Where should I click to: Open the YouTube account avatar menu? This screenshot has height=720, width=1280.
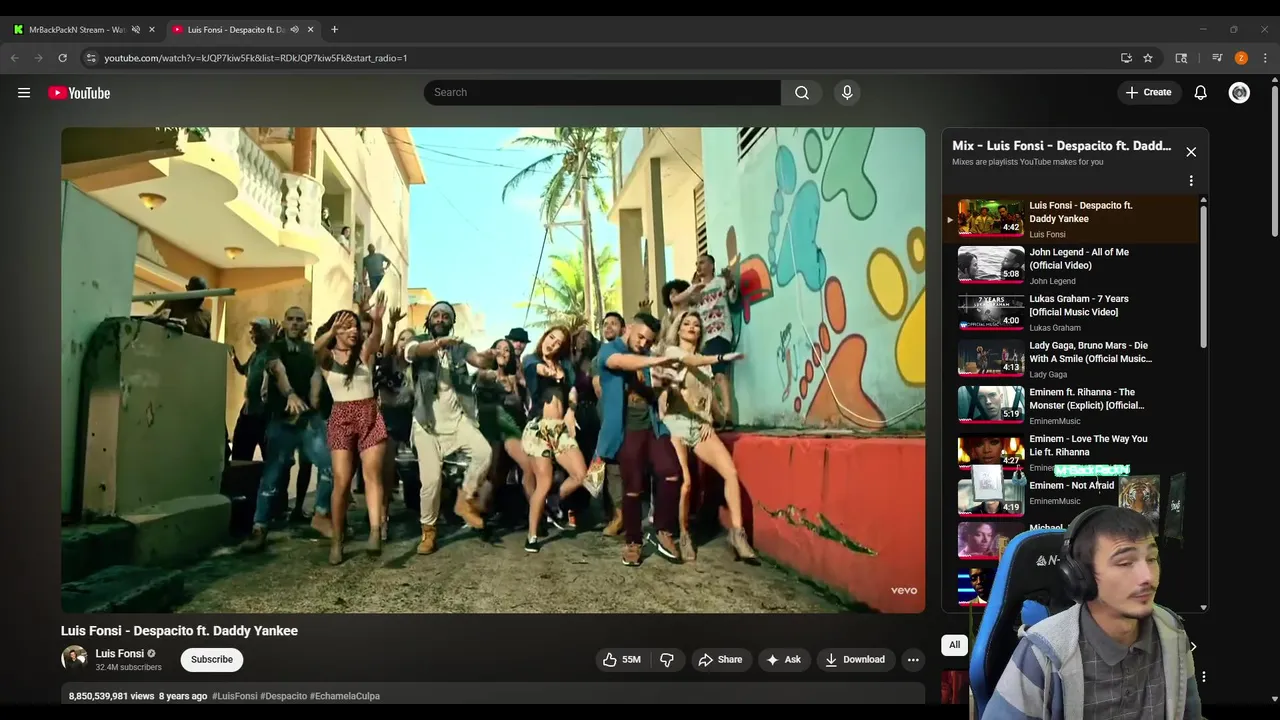coord(1239,92)
